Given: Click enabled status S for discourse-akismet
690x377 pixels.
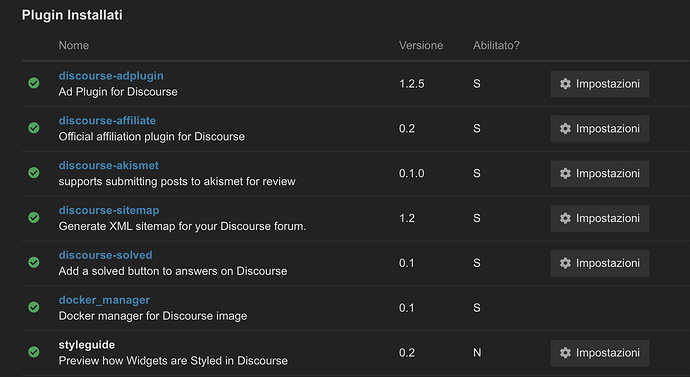Looking at the screenshot, I should [x=477, y=174].
